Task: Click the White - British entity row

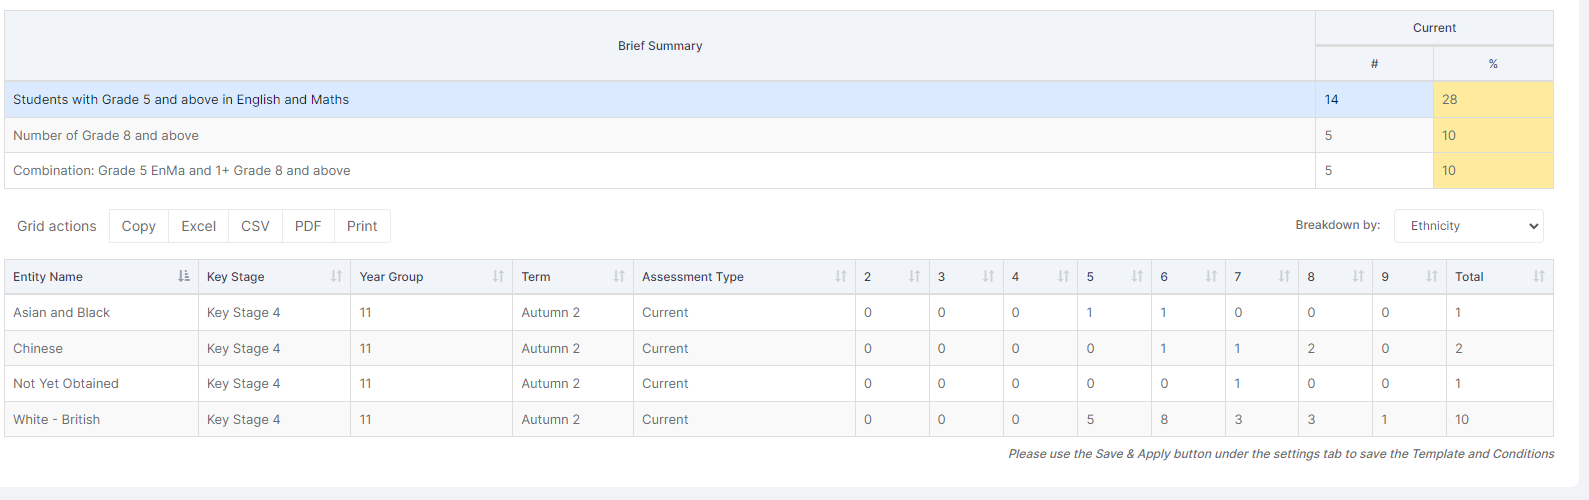Action: 779,420
